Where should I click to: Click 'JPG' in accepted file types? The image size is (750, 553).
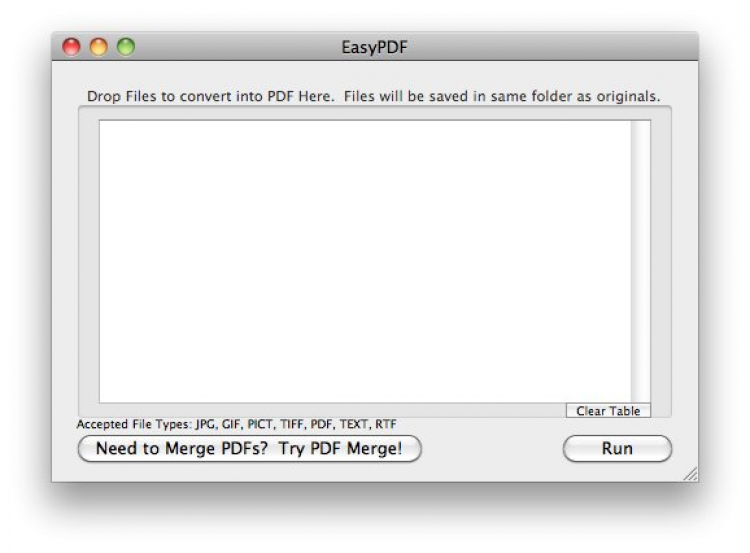point(206,424)
